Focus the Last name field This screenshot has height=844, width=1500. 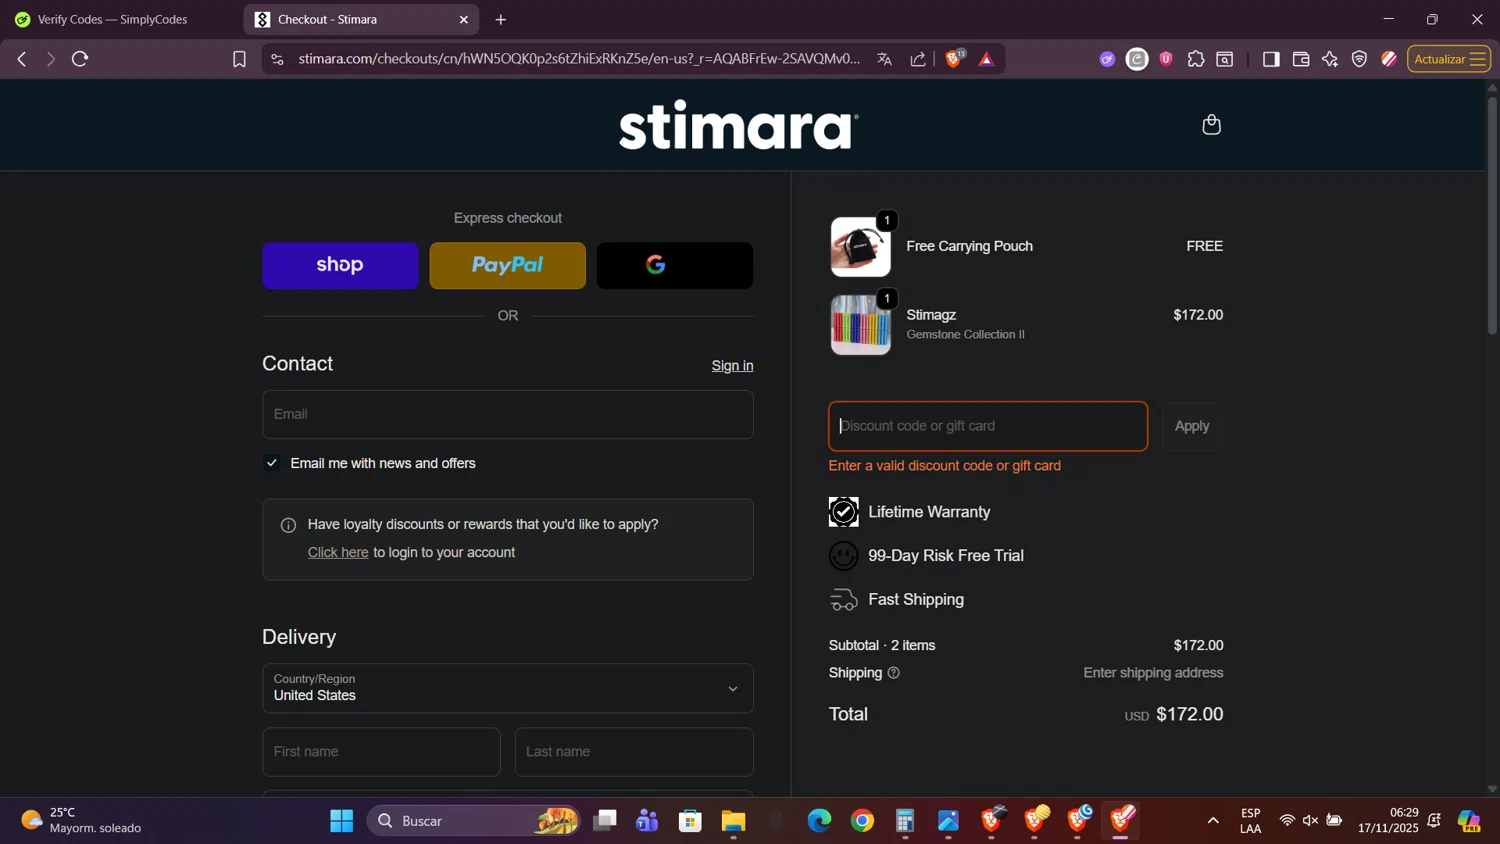click(x=634, y=752)
